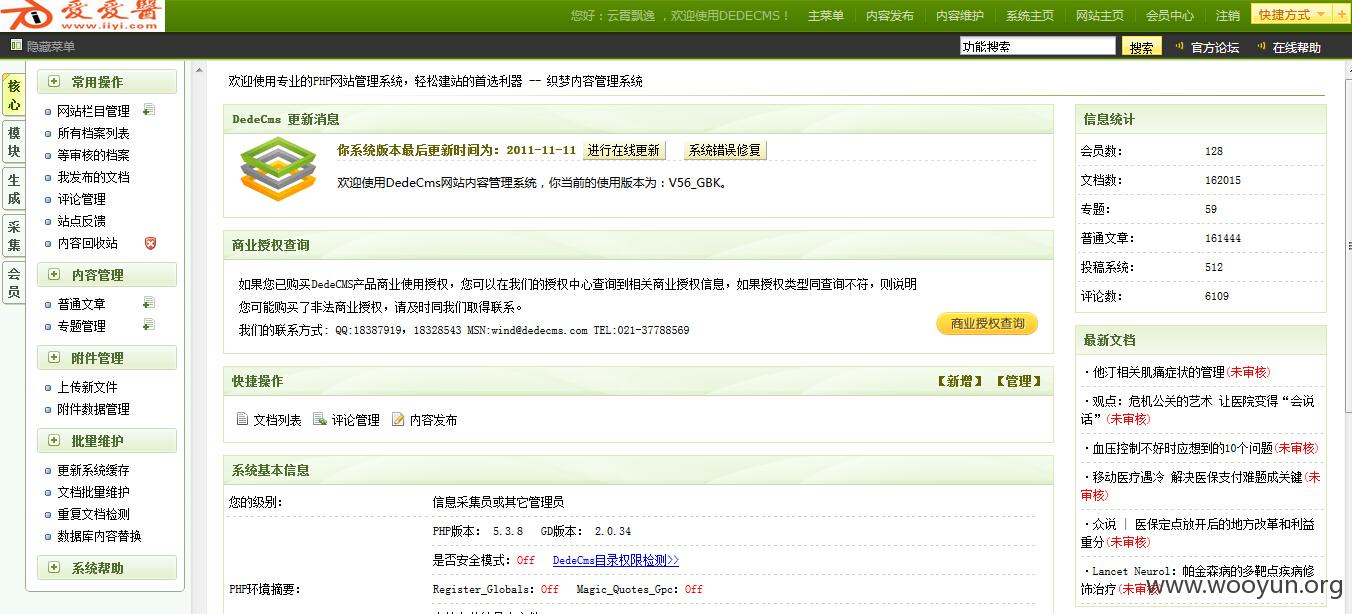
Task: Click the 搜索 button
Action: click(x=1142, y=47)
